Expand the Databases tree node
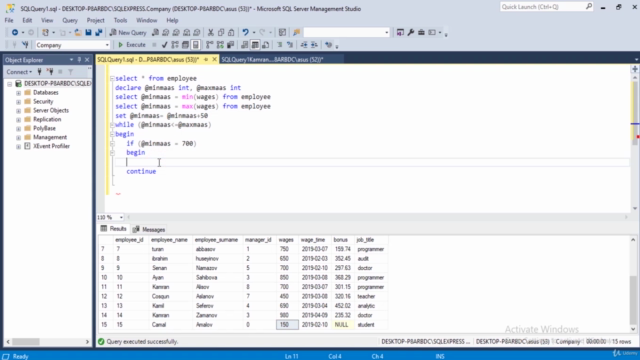The width and height of the screenshot is (640, 360). click(x=18, y=93)
